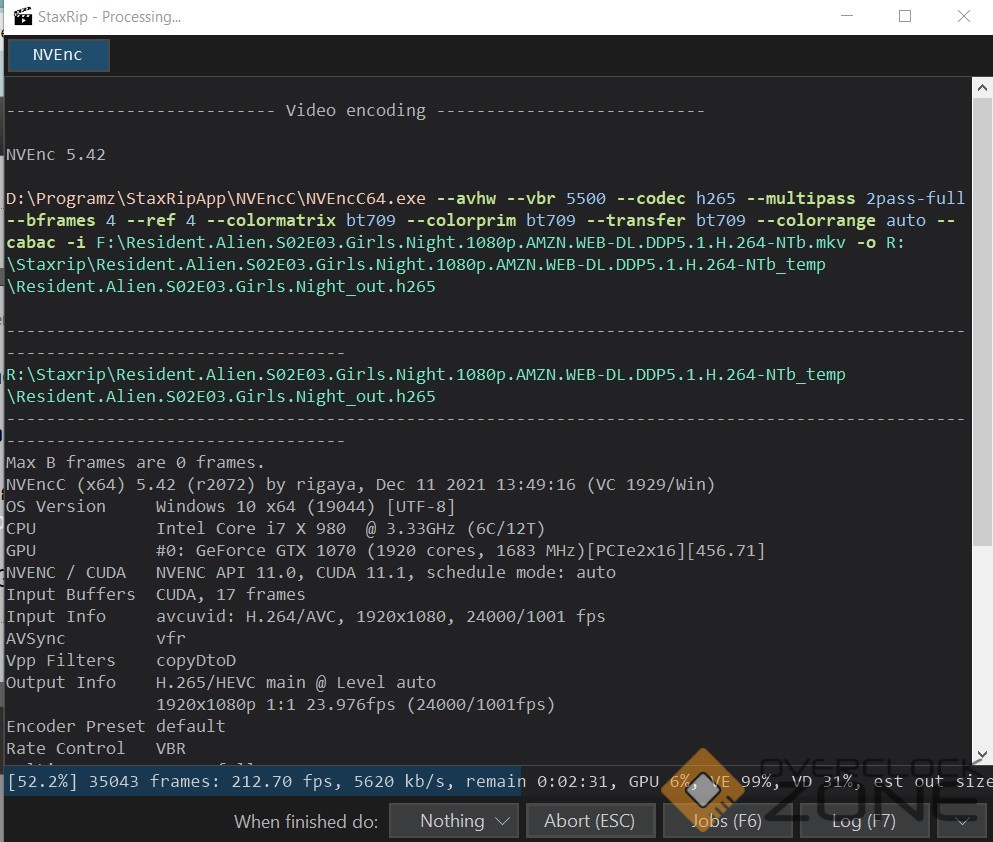Screen dimensions: 993x842
Task: Click the '--codec h265' parameter text
Action: click(676, 198)
